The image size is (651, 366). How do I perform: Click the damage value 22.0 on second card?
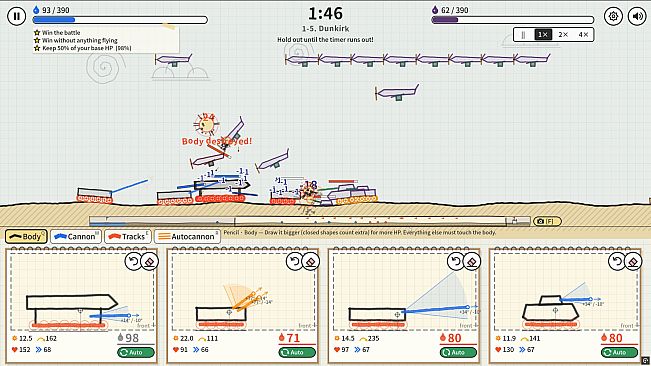(187, 338)
